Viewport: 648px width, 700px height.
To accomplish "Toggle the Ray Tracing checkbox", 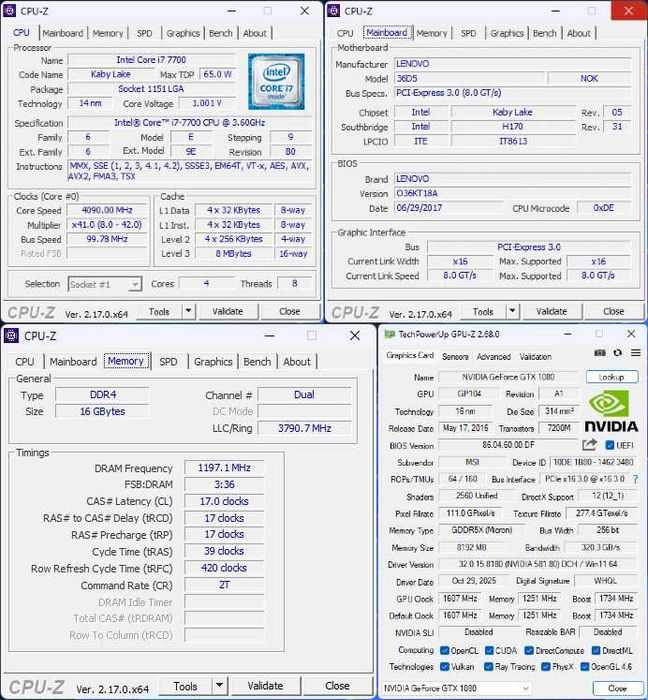I will 489,667.
